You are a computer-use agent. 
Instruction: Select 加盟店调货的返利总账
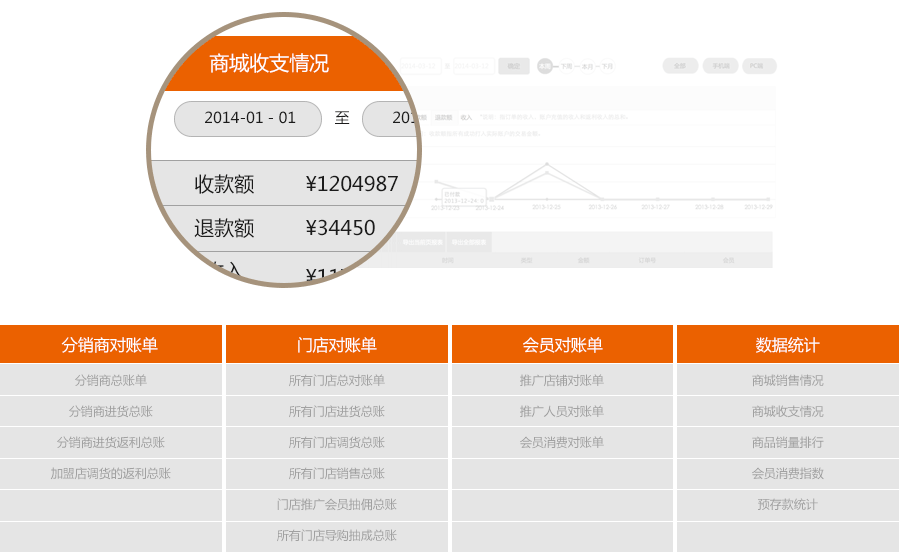(x=110, y=473)
